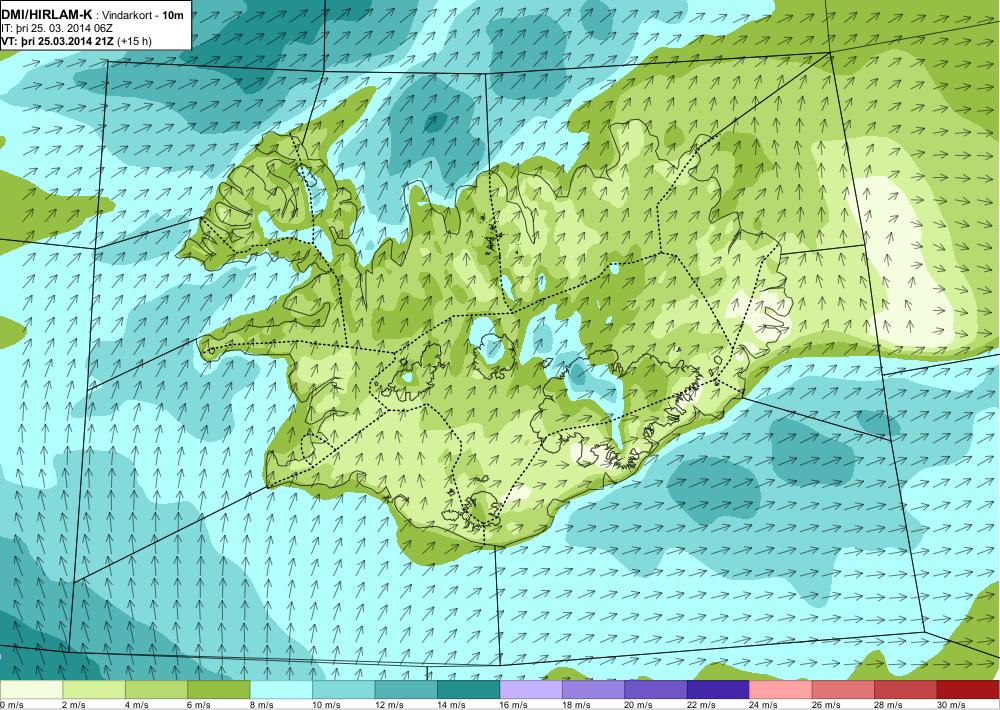1000x710 pixels.
Task: Select the 8–10 m/s light cyan swatch
Action: pyautogui.click(x=281, y=690)
